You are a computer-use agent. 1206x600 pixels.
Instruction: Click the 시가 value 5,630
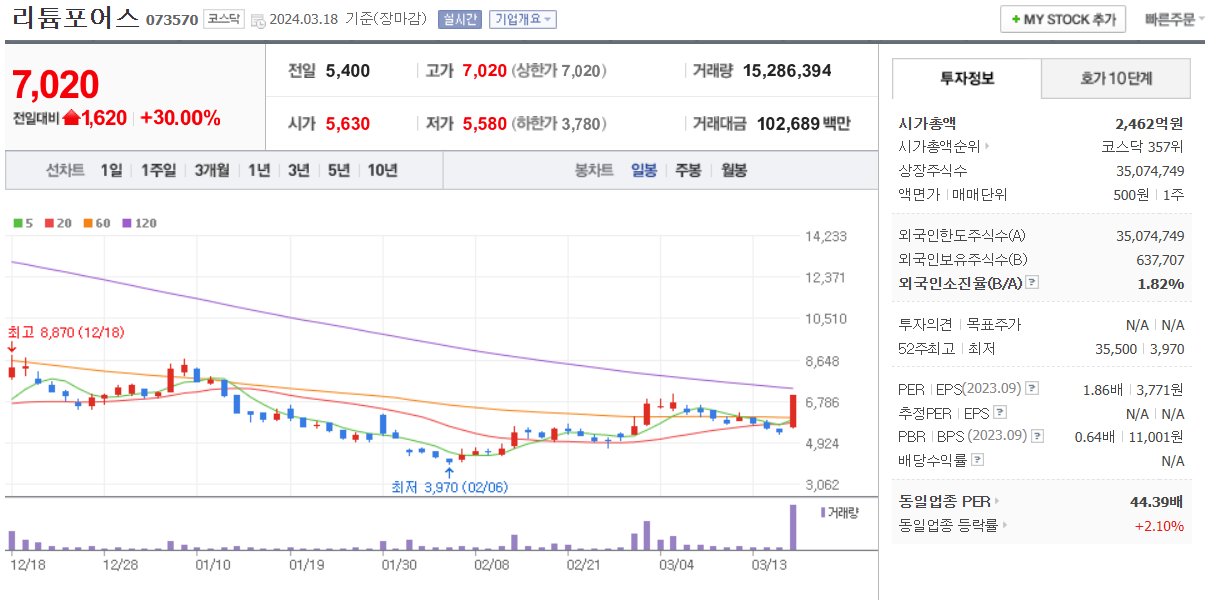click(x=348, y=124)
